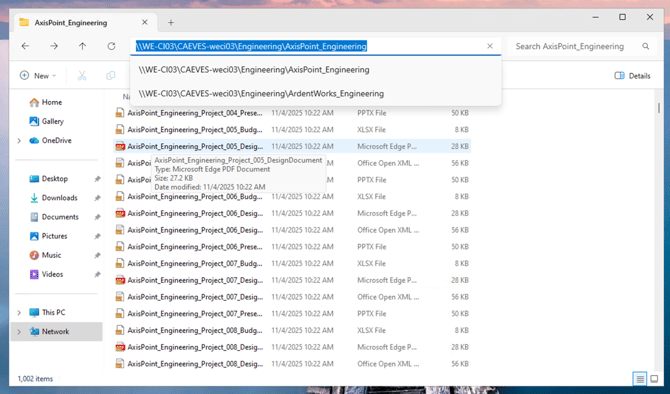Open the Downloads quick access folder
This screenshot has height=394, width=670.
[59, 198]
